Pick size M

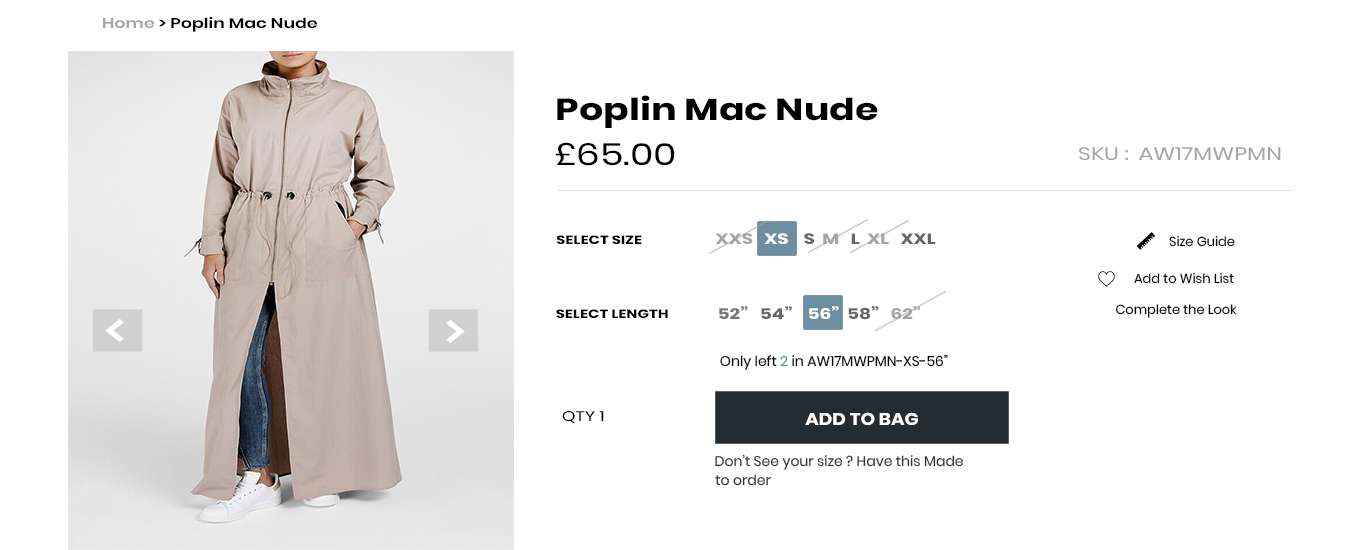point(831,239)
